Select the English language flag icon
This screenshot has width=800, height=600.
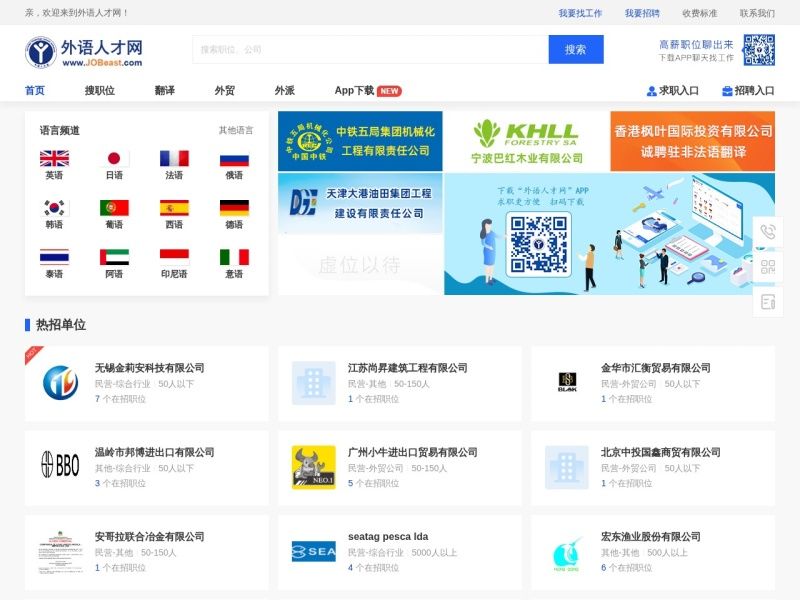(x=54, y=159)
